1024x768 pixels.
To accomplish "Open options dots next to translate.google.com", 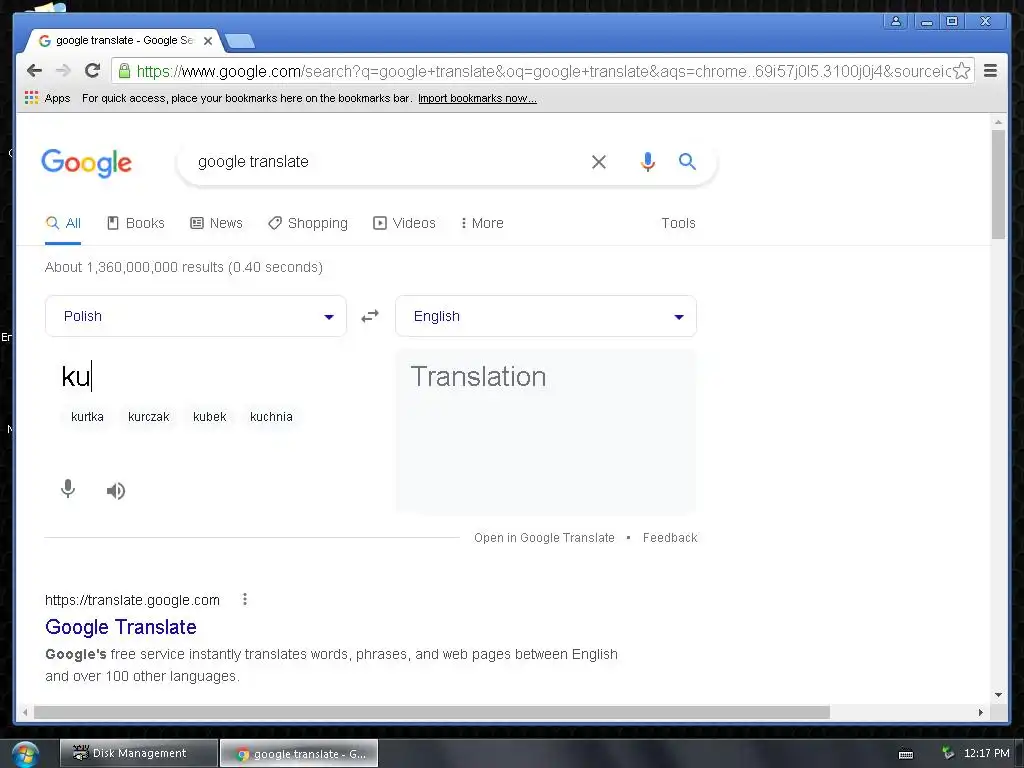I will 245,600.
